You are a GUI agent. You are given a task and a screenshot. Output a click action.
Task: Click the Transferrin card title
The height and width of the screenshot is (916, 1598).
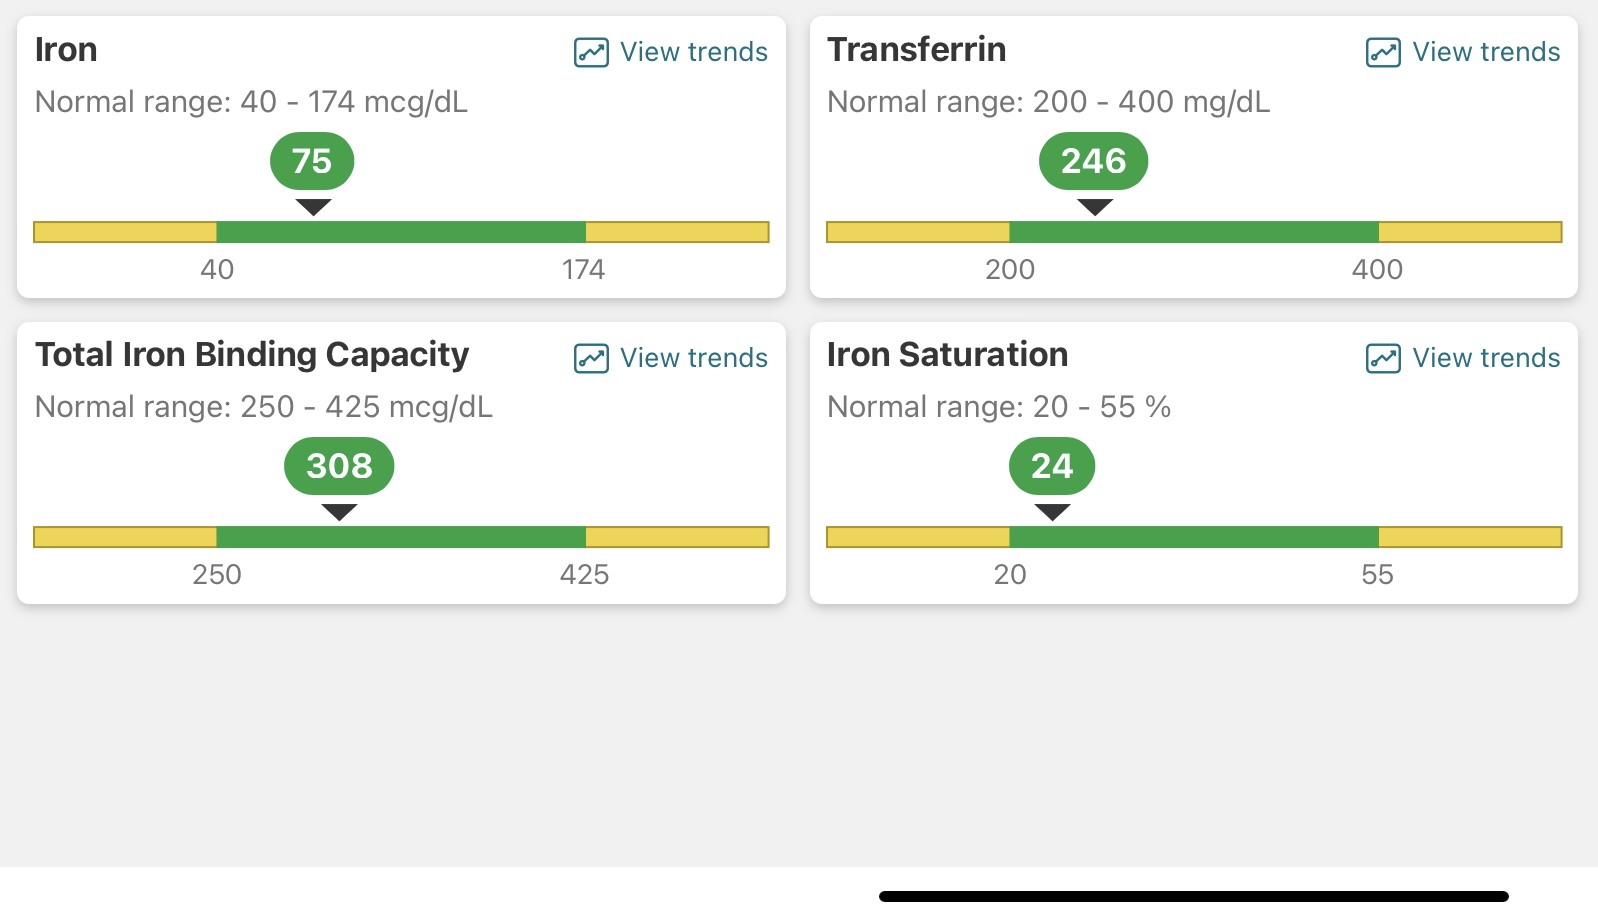pyautogui.click(x=917, y=50)
